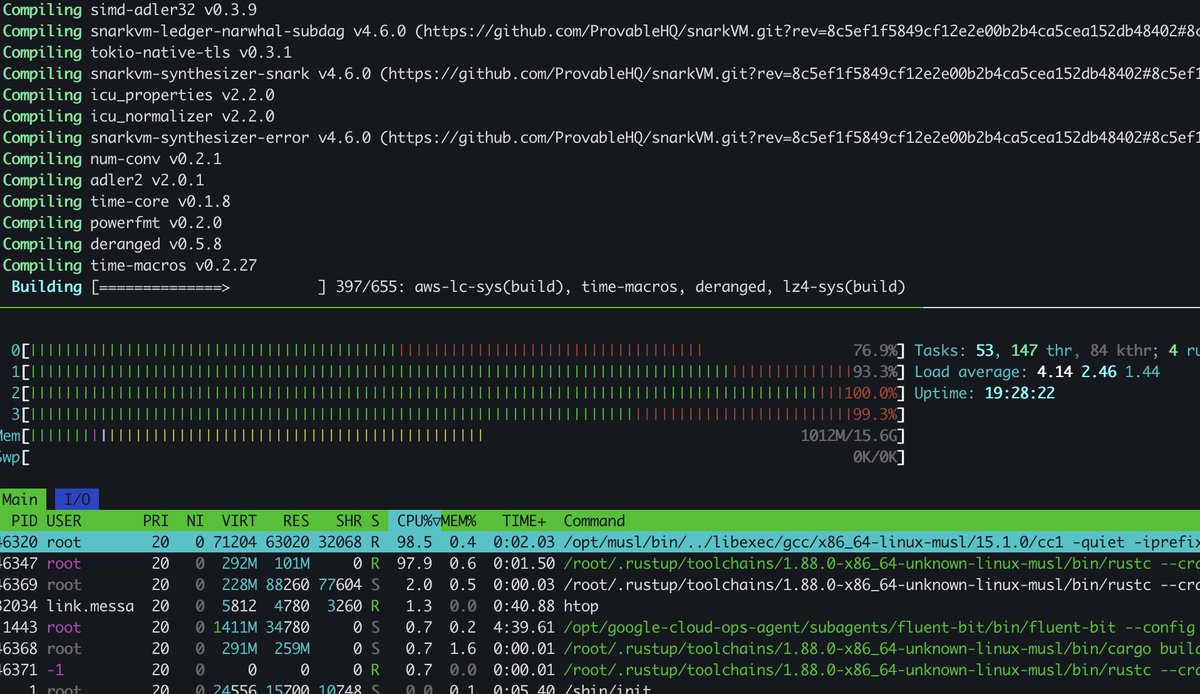1200x694 pixels.
Task: Sort by RES column header
Action: [296, 520]
